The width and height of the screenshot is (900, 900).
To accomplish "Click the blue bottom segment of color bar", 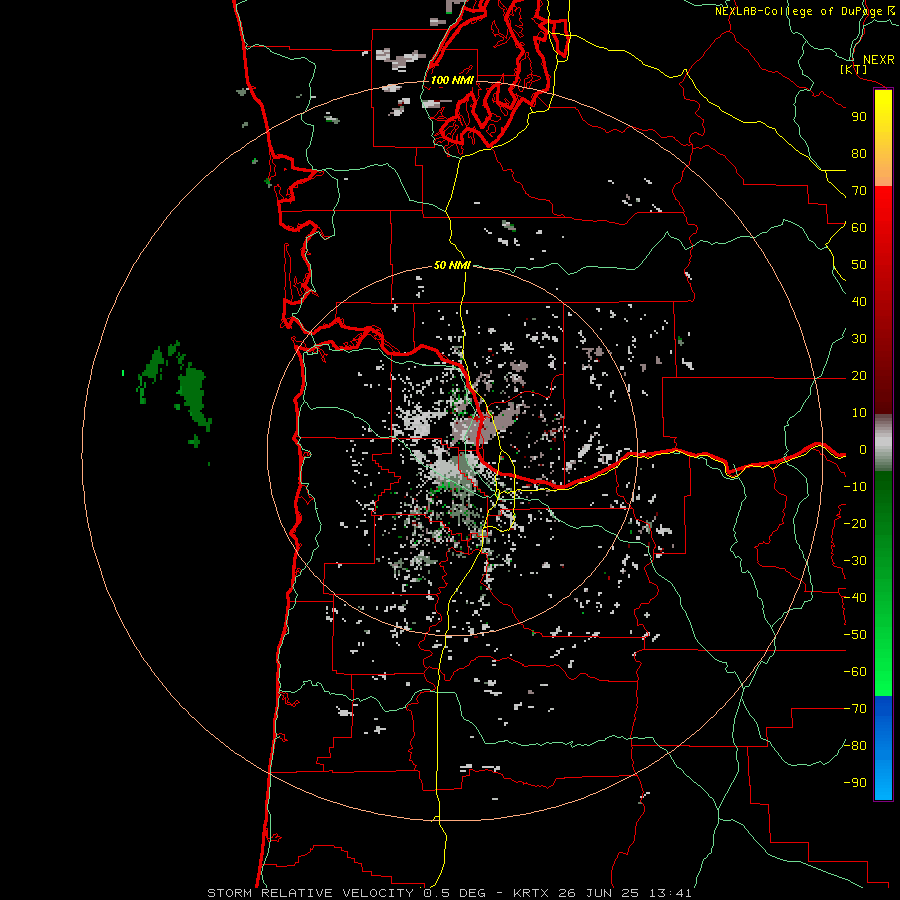I will coord(883,748).
